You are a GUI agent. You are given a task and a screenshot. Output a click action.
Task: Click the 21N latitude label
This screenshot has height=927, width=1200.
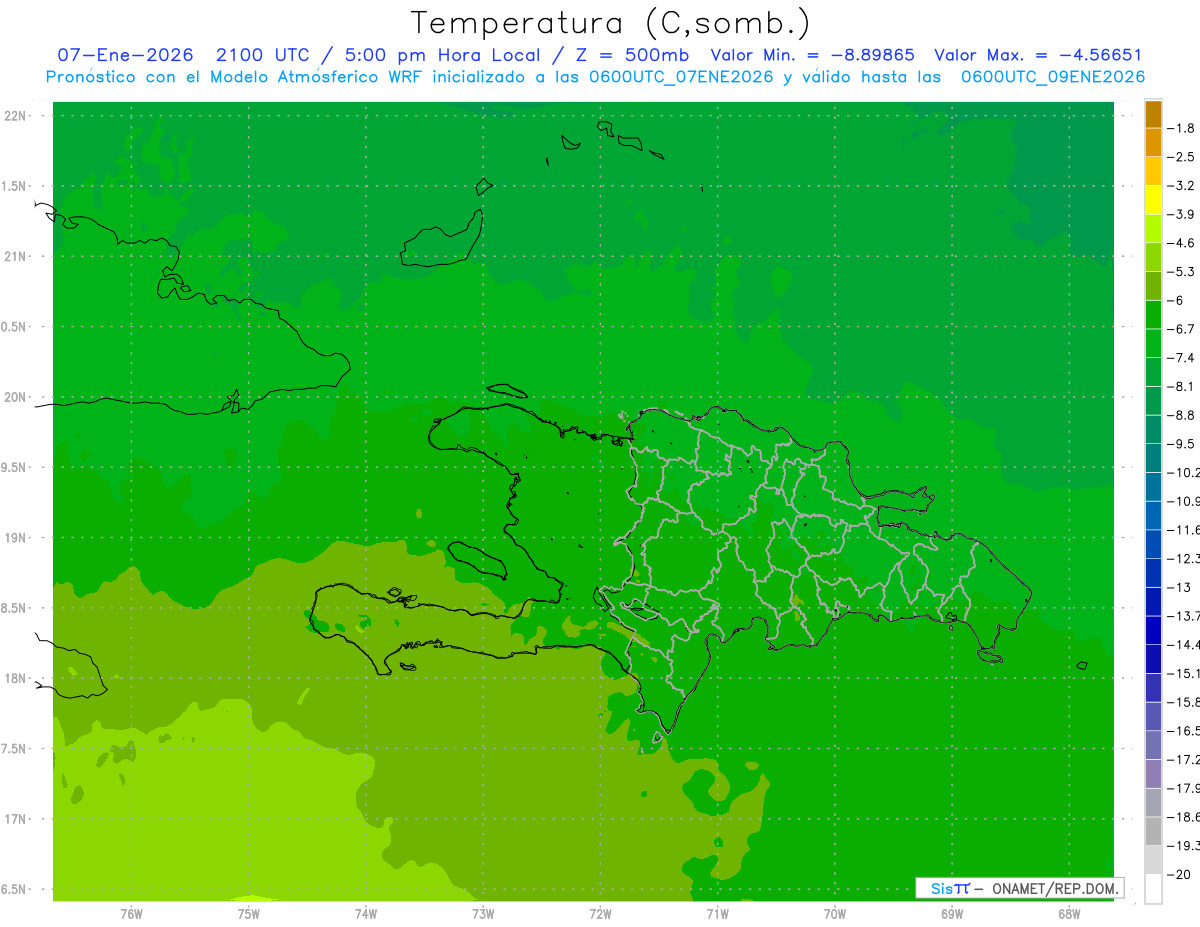pyautogui.click(x=16, y=256)
